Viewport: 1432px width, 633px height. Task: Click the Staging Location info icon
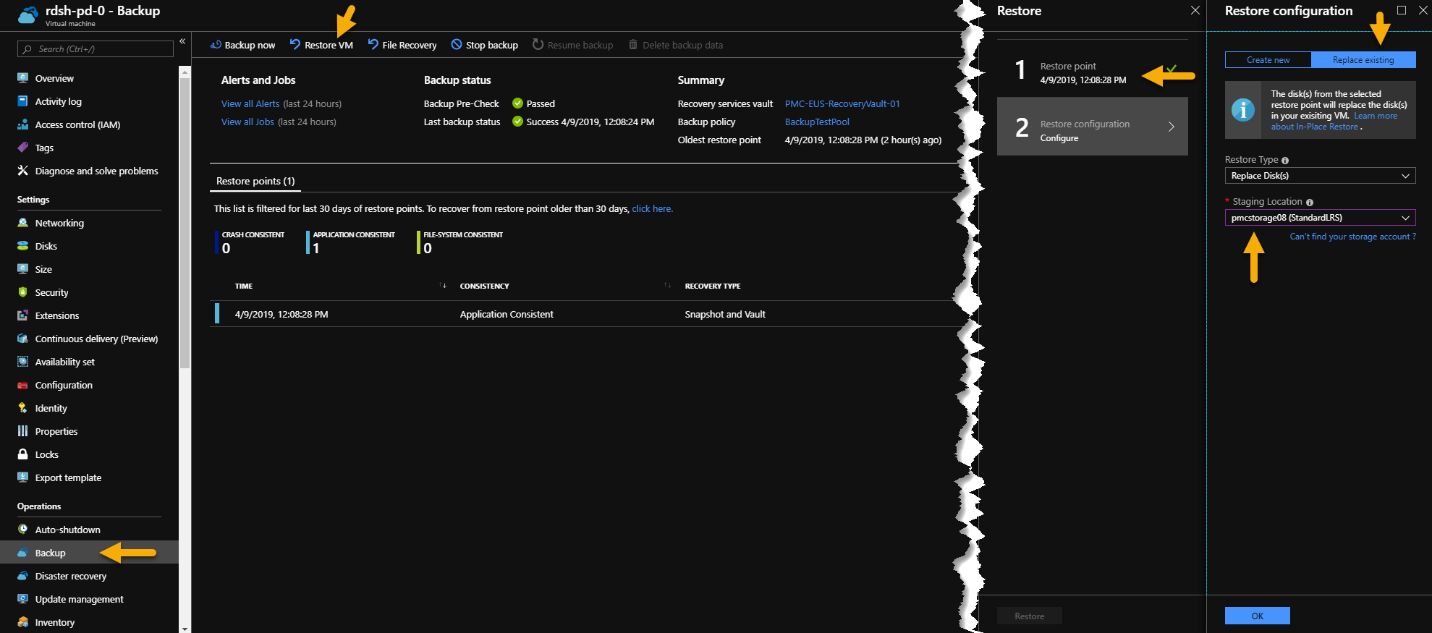point(1309,202)
